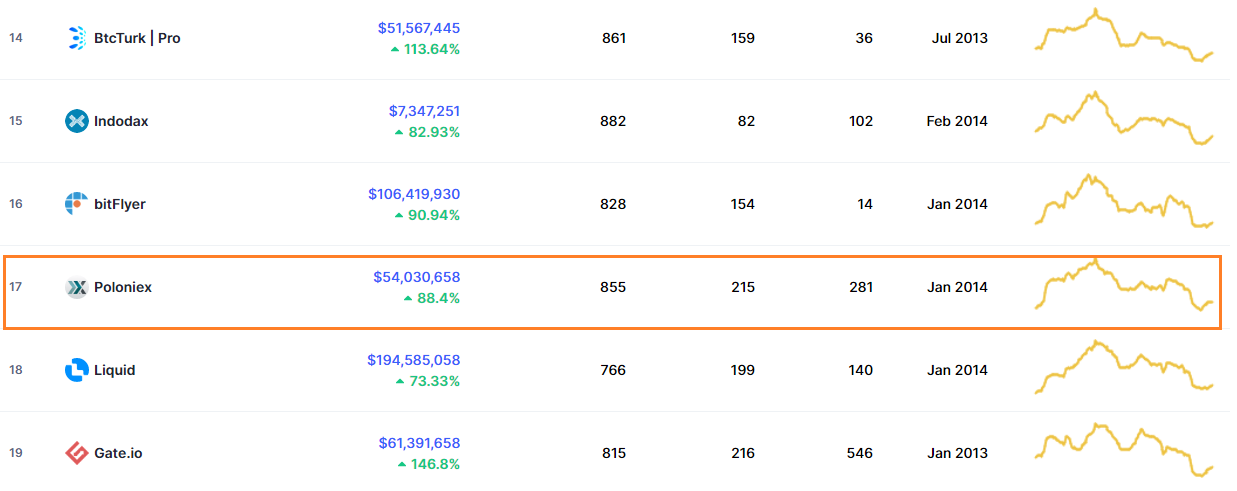1237x491 pixels.
Task: Click the value 828 in bitFlyer row
Action: [614, 204]
